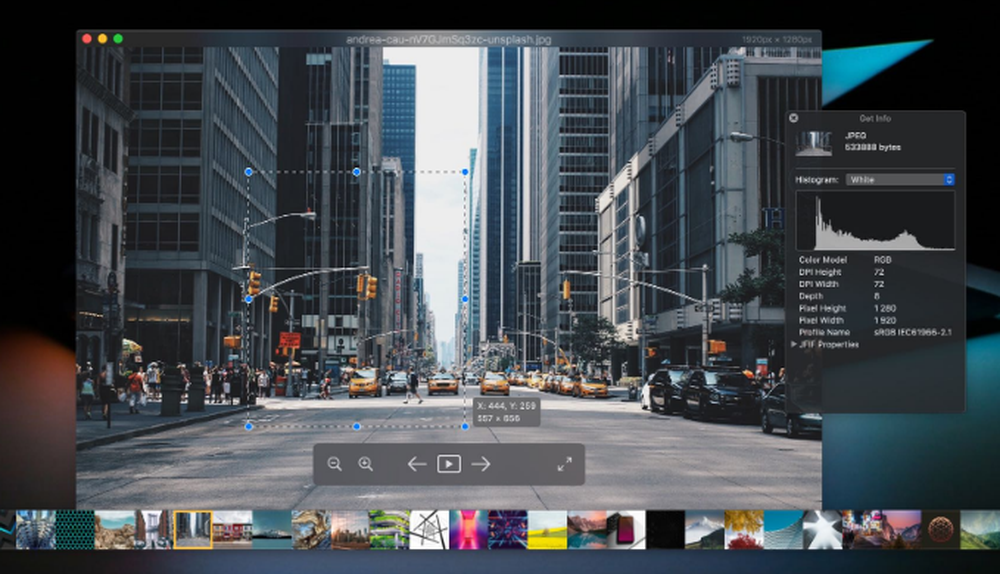
Task: Expand the JFIF Properties disclosure triangle
Action: (x=794, y=344)
